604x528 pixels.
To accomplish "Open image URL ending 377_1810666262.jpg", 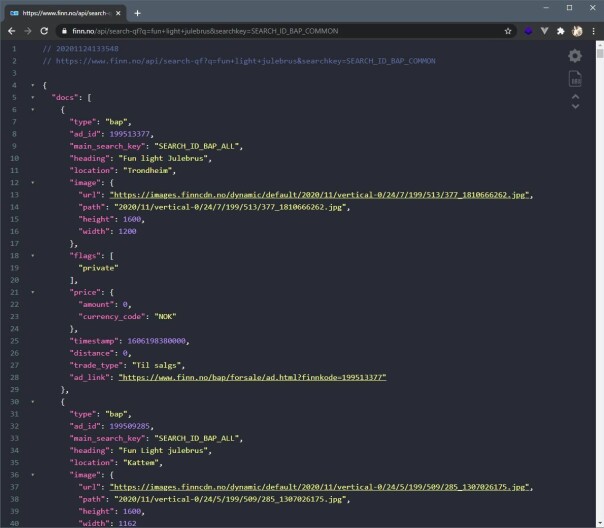I will (x=319, y=195).
